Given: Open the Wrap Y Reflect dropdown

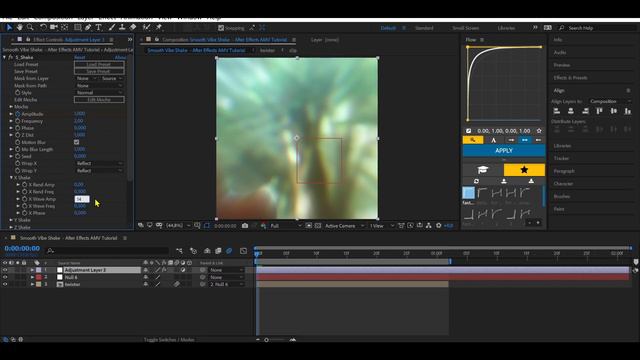Looking at the screenshot, I should (99, 170).
